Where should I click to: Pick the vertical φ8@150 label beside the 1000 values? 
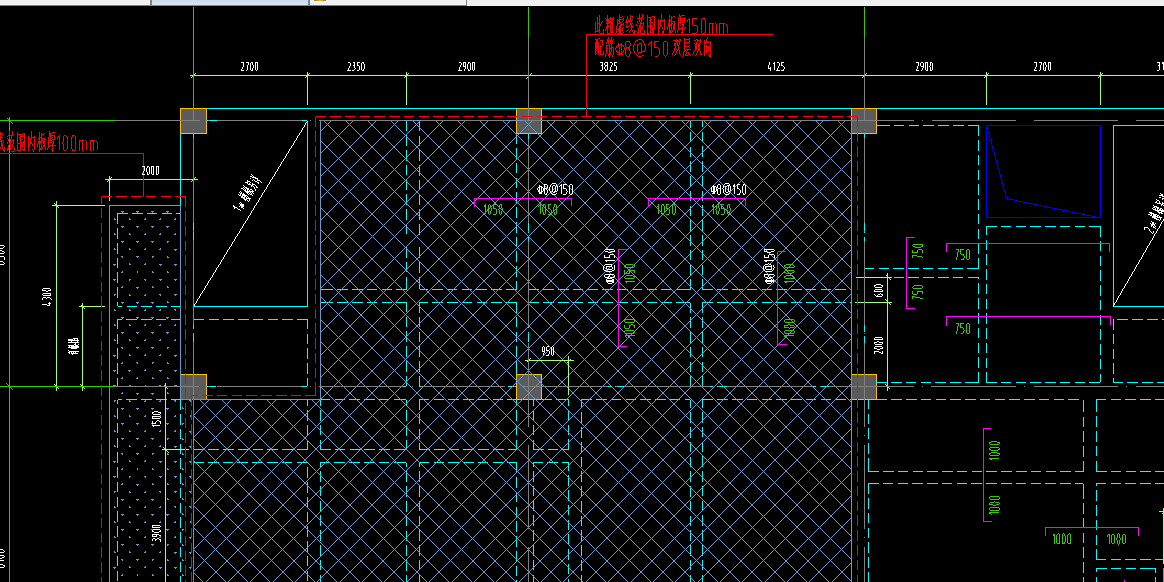(769, 267)
